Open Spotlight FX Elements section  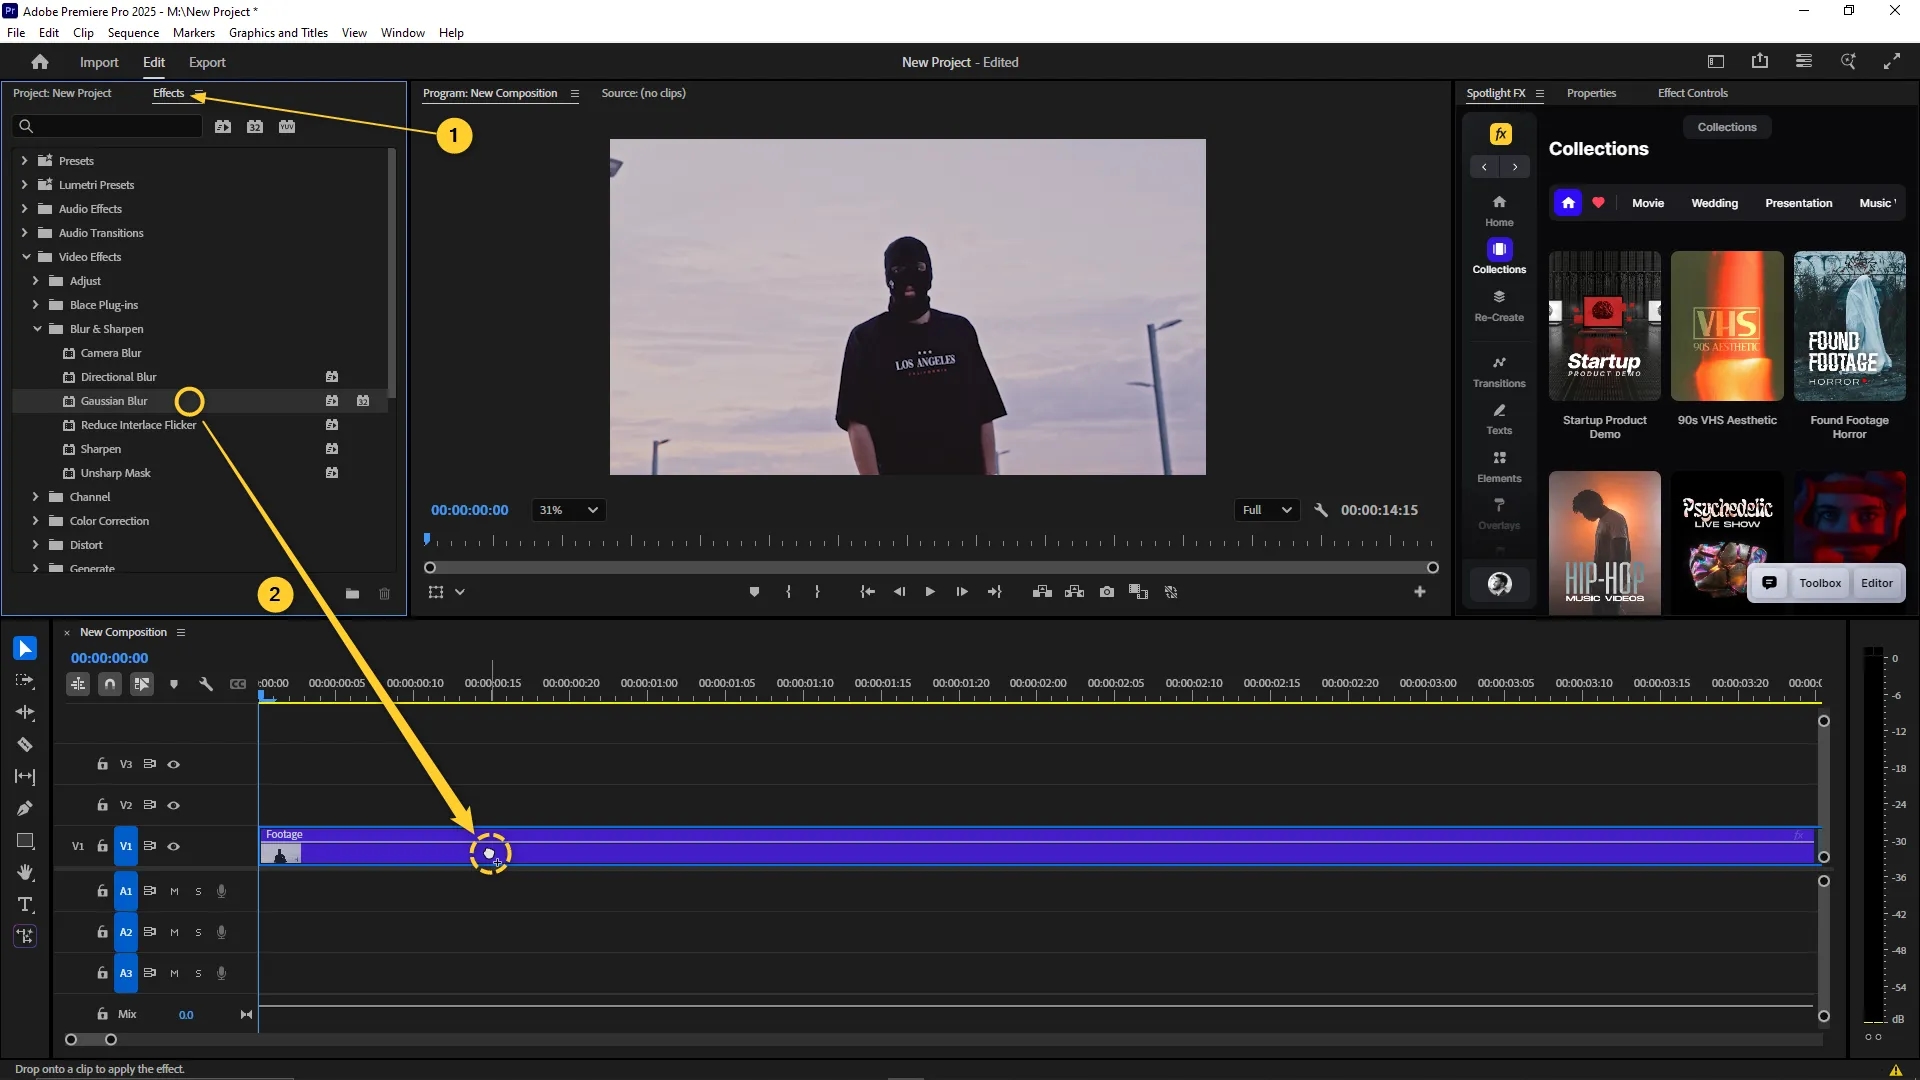1499,467
